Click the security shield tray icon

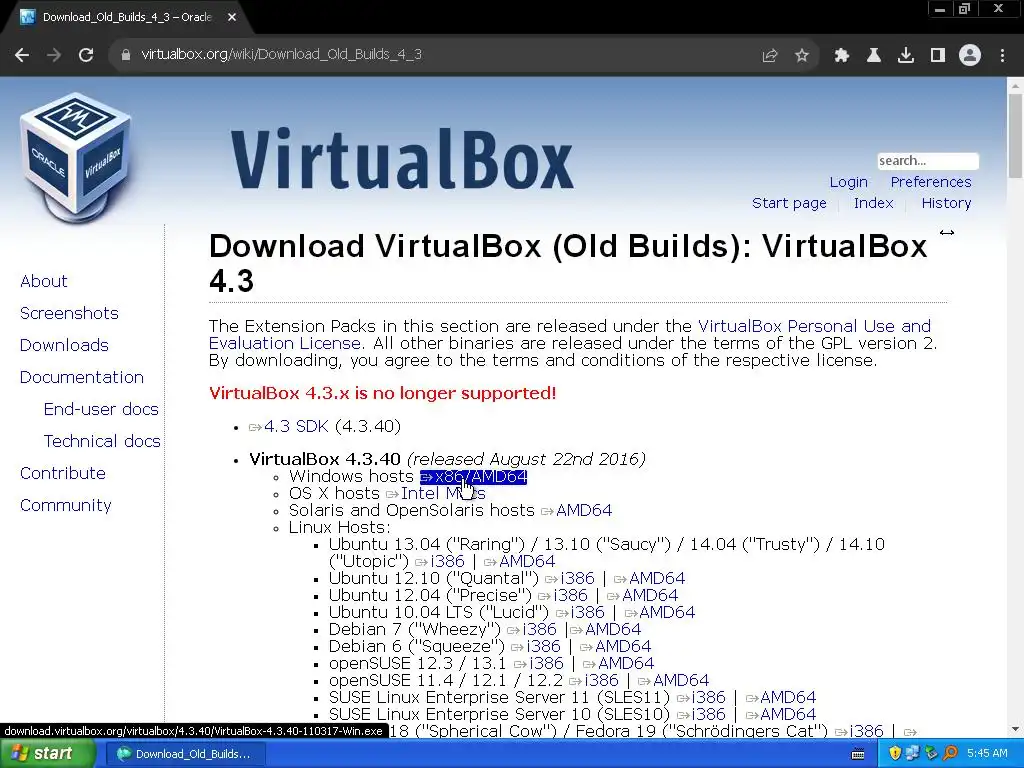[x=895, y=754]
